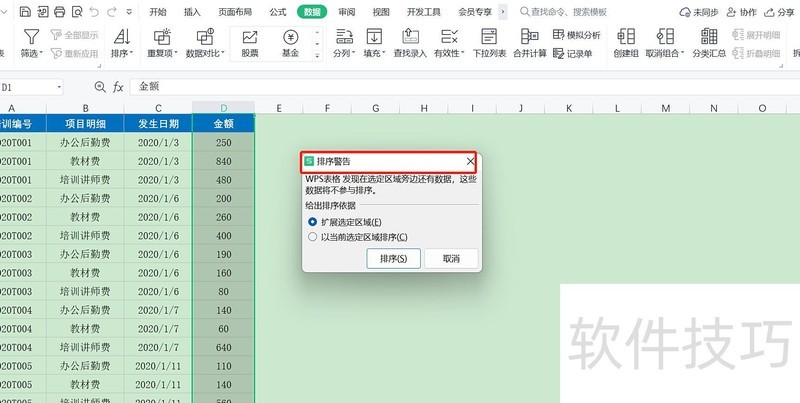The width and height of the screenshot is (800, 403).
Task: Select 扩展选定区域 radio option
Action: tap(313, 222)
